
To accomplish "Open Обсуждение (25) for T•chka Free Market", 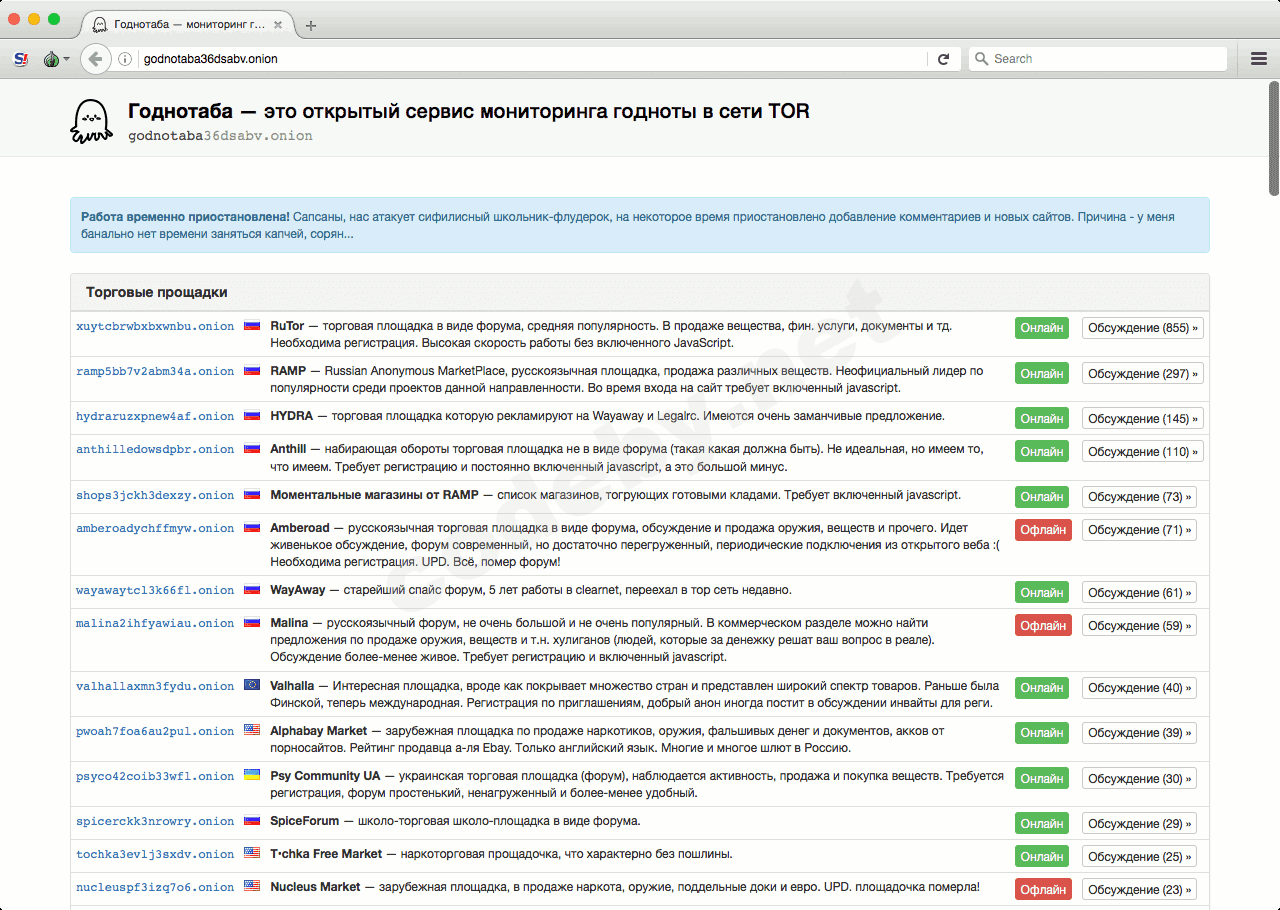I will click(1139, 856).
